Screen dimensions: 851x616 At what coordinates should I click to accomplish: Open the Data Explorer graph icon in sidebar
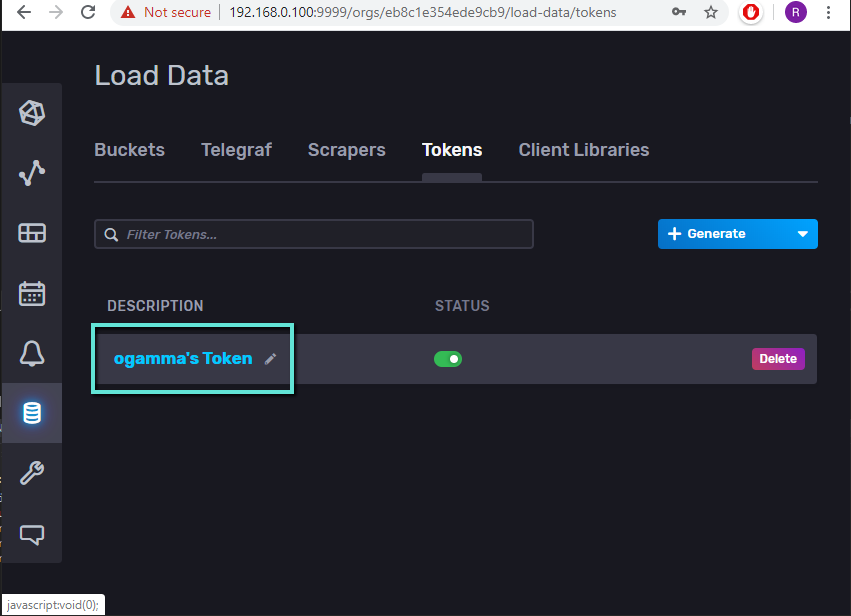[x=32, y=173]
